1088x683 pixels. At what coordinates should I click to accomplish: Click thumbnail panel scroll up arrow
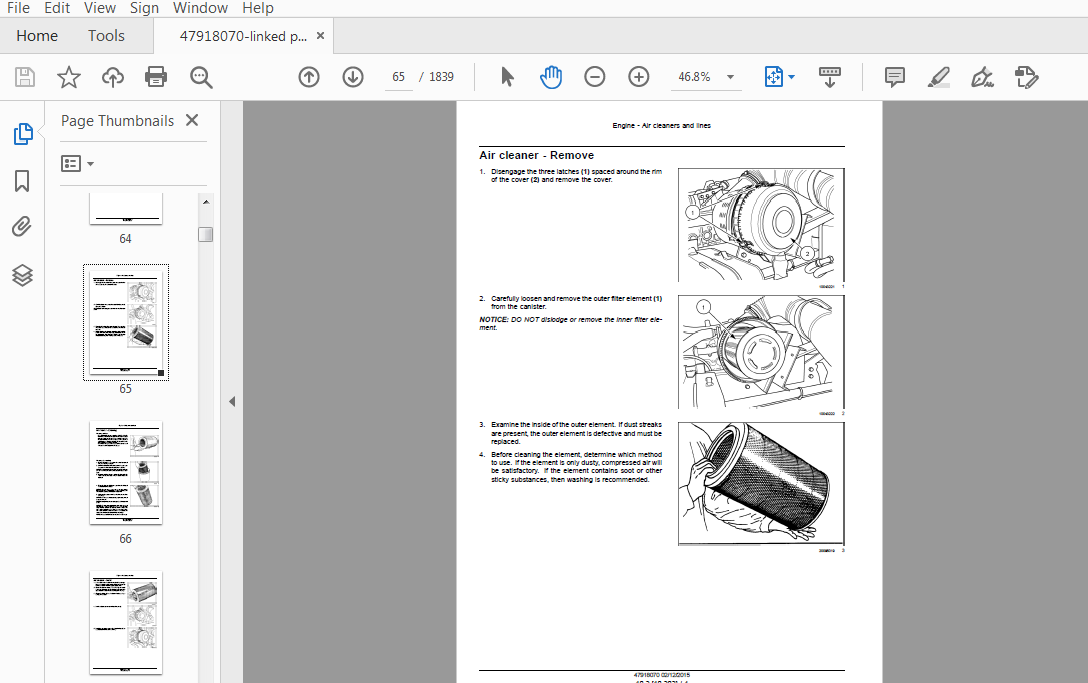tap(205, 202)
